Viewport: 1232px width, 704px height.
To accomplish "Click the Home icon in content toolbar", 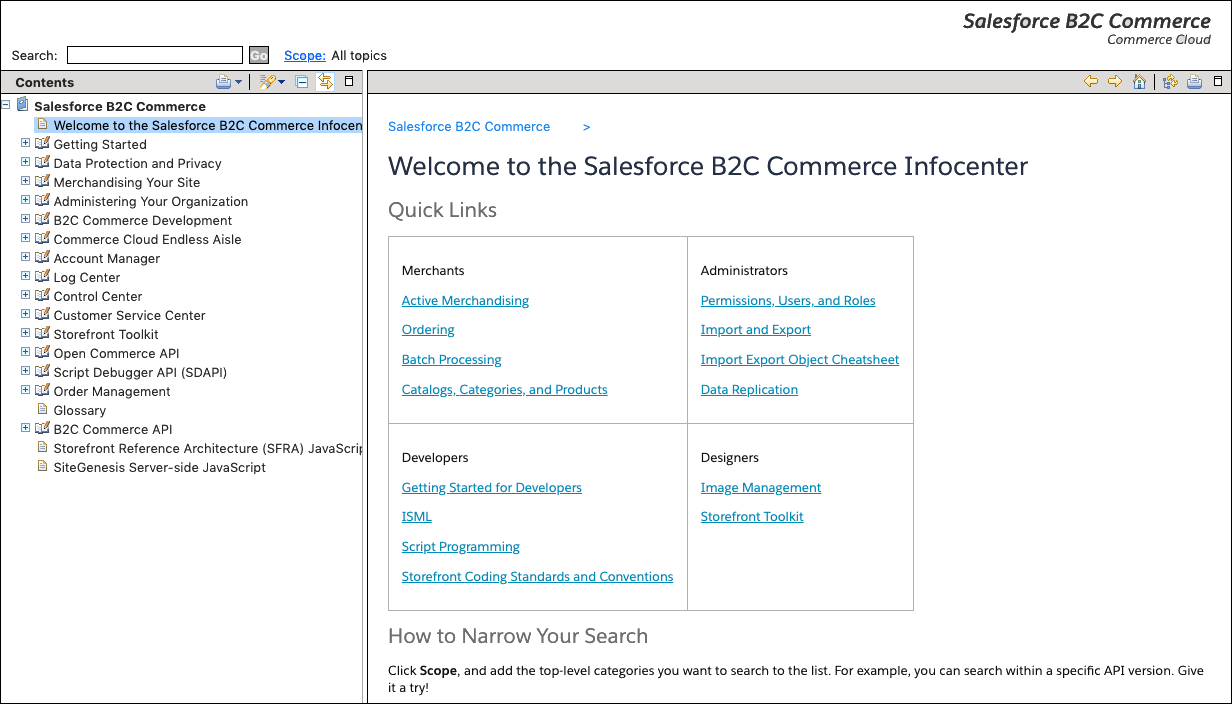I will [x=1139, y=82].
